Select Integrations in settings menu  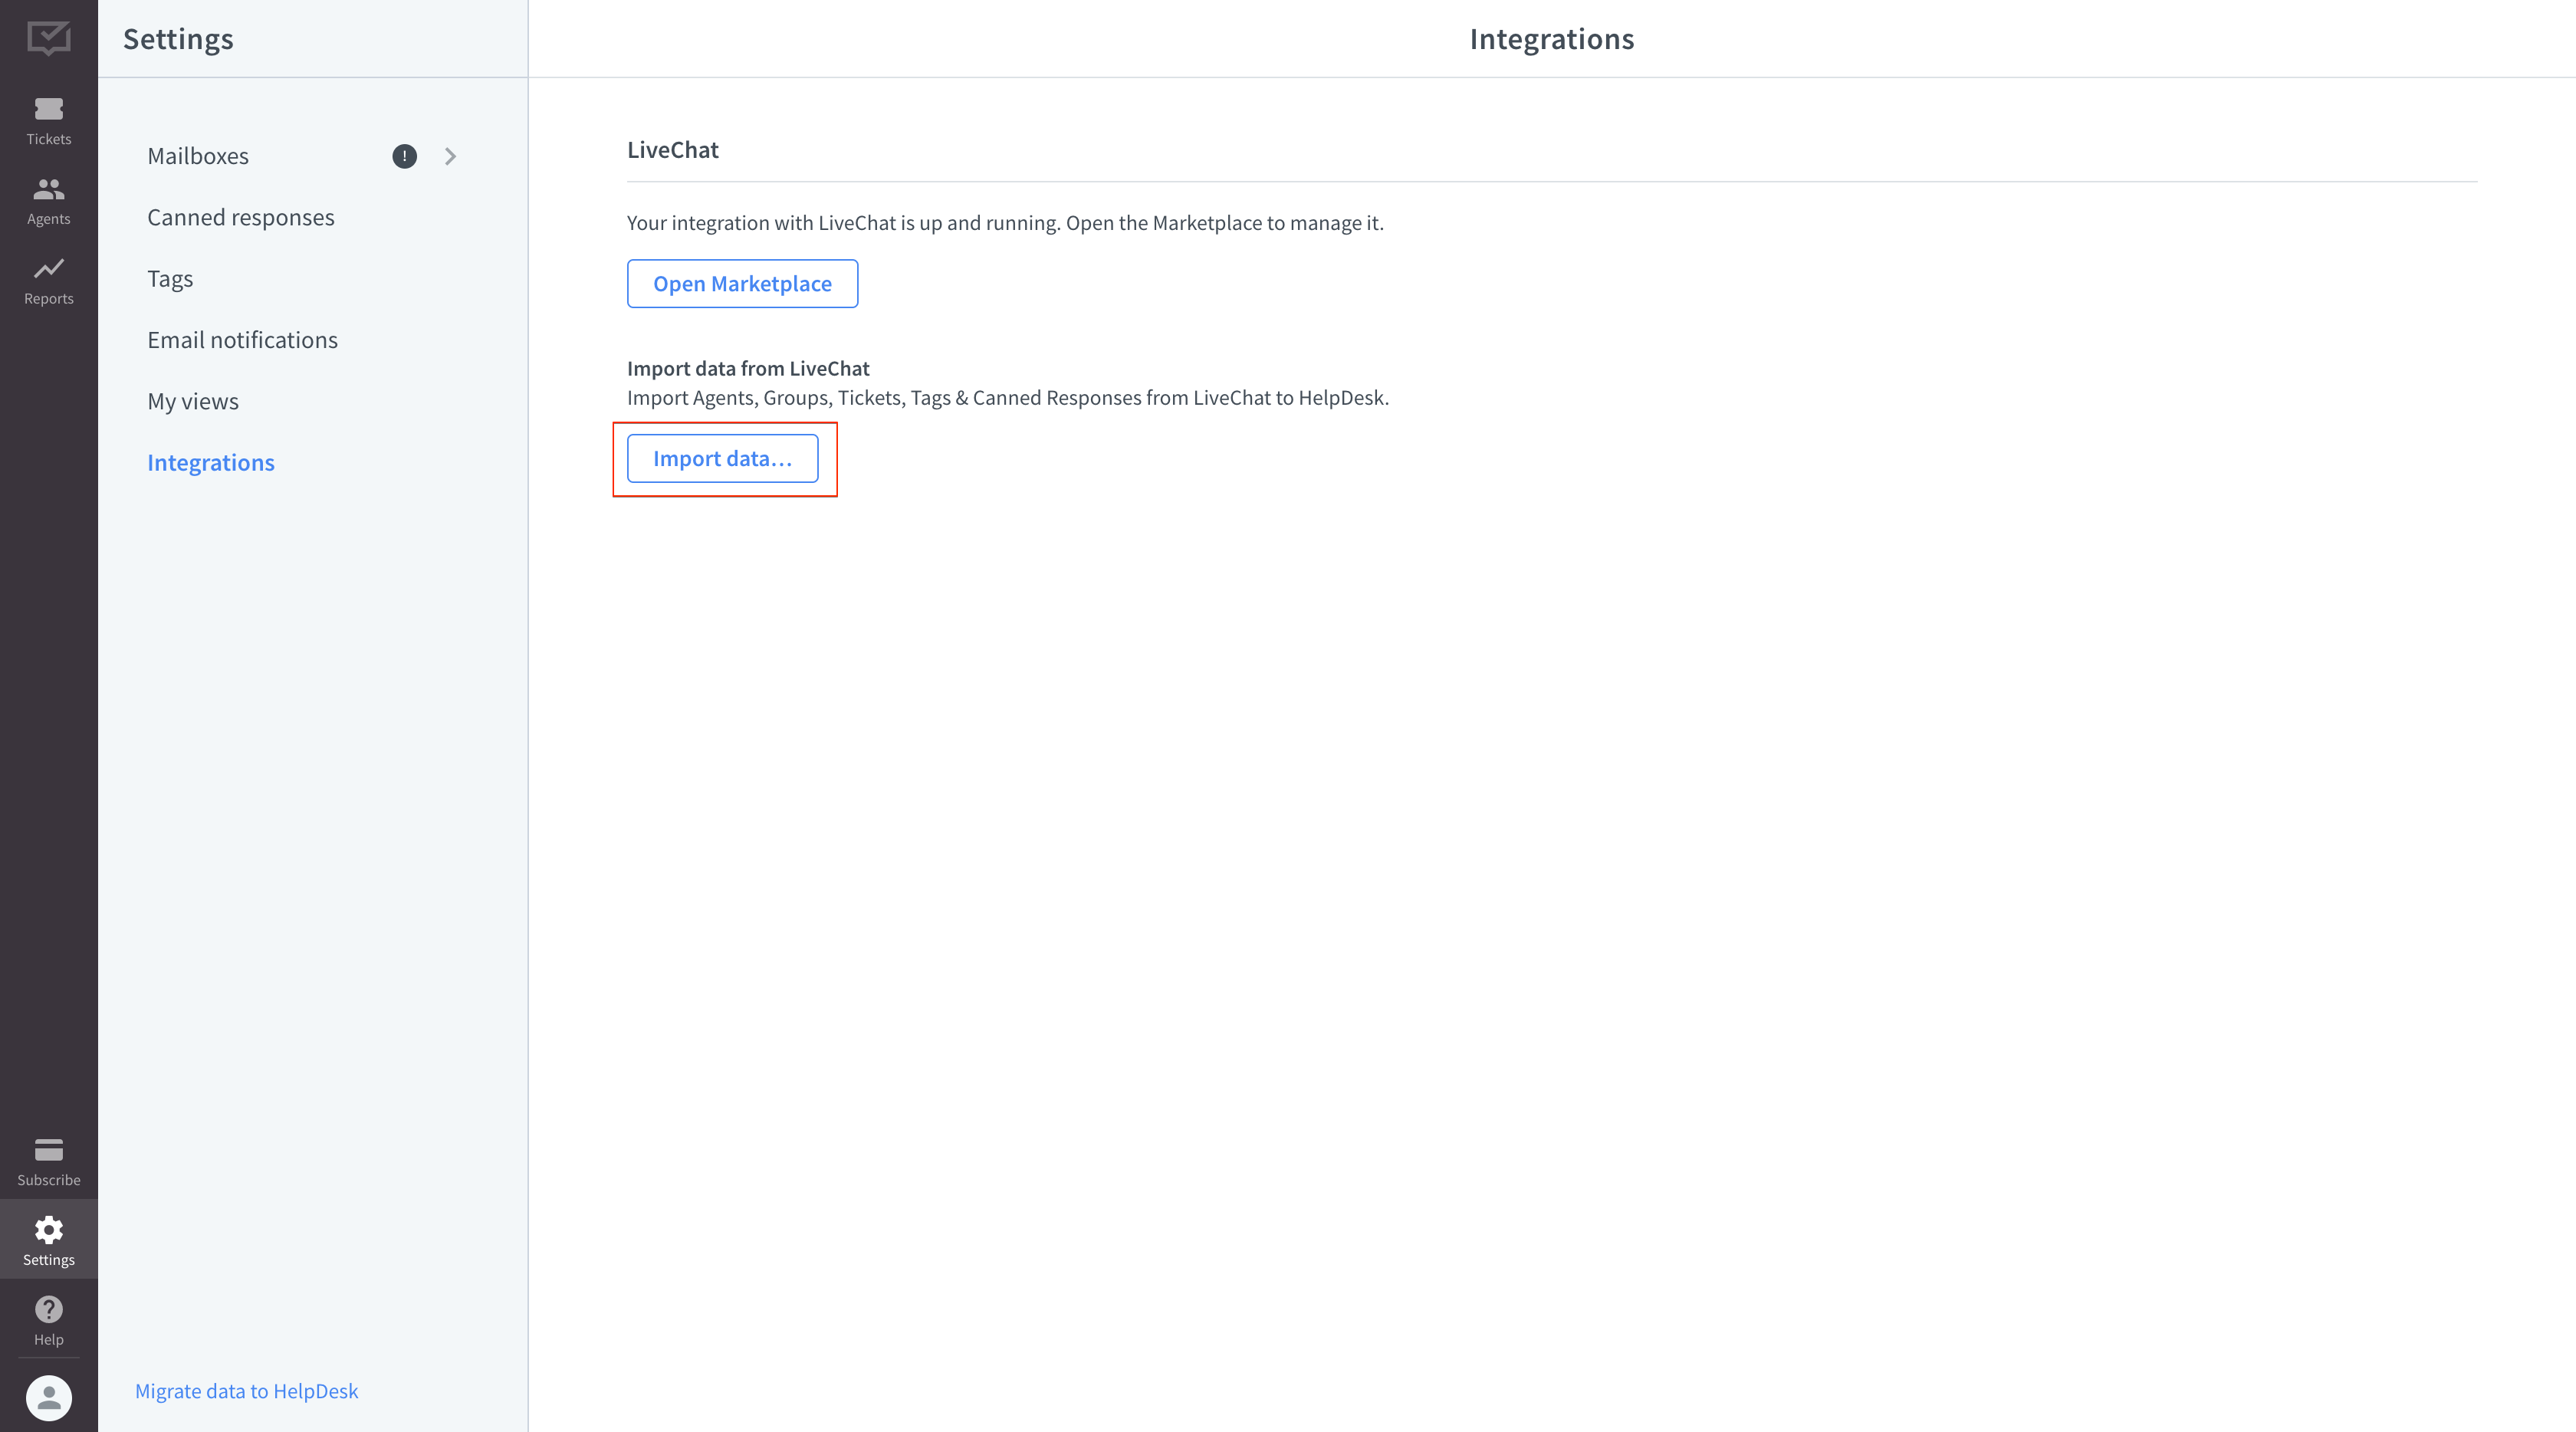click(x=211, y=462)
